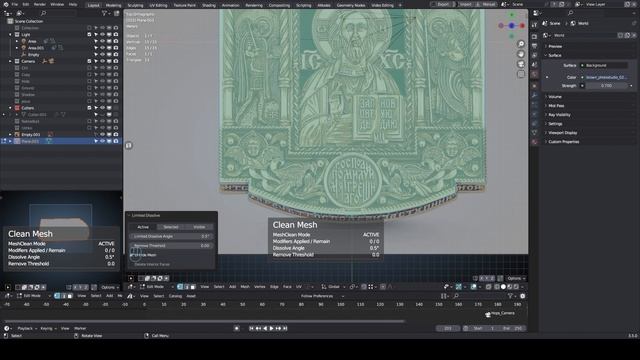Open Output properties tab icon

click(x=534, y=46)
